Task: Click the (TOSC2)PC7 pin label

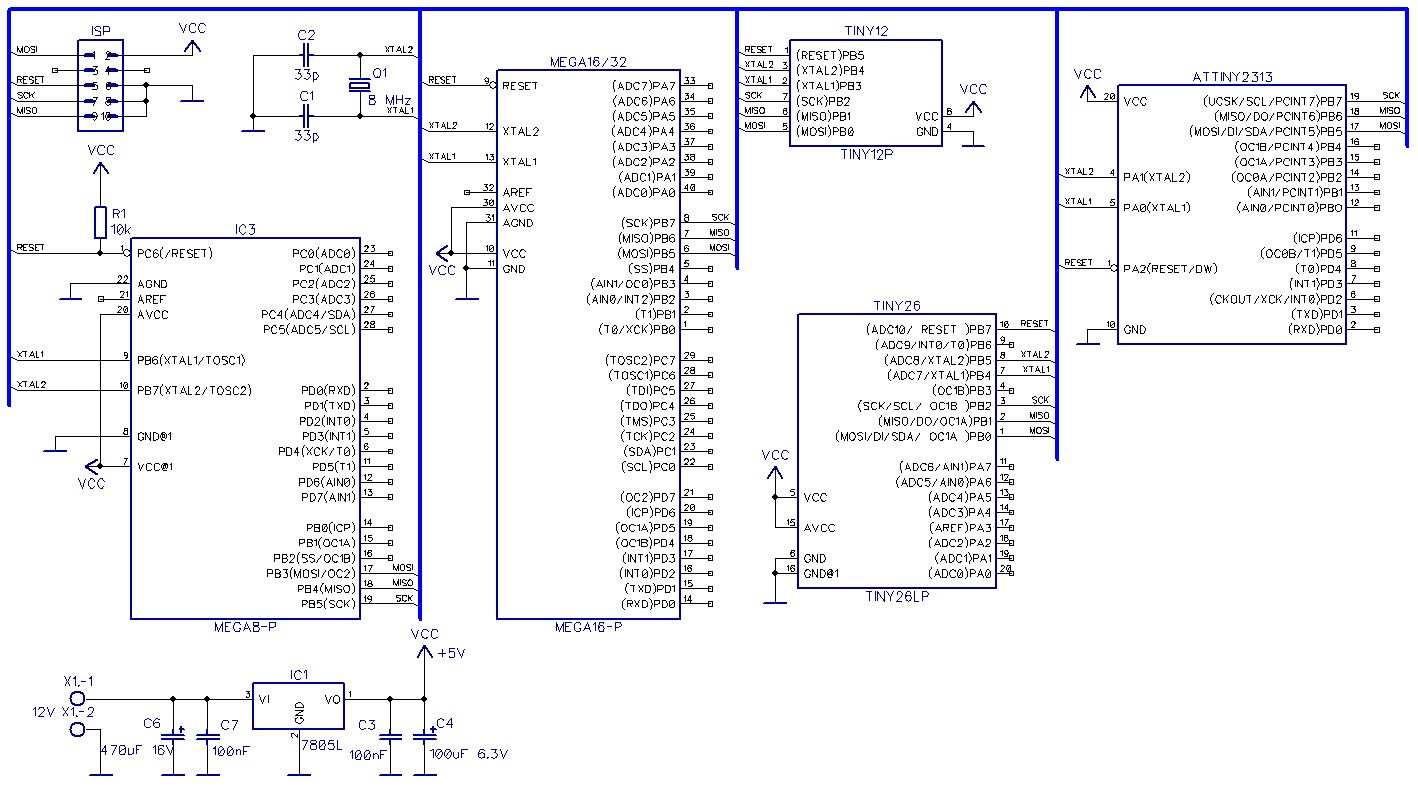Action: click(641, 359)
